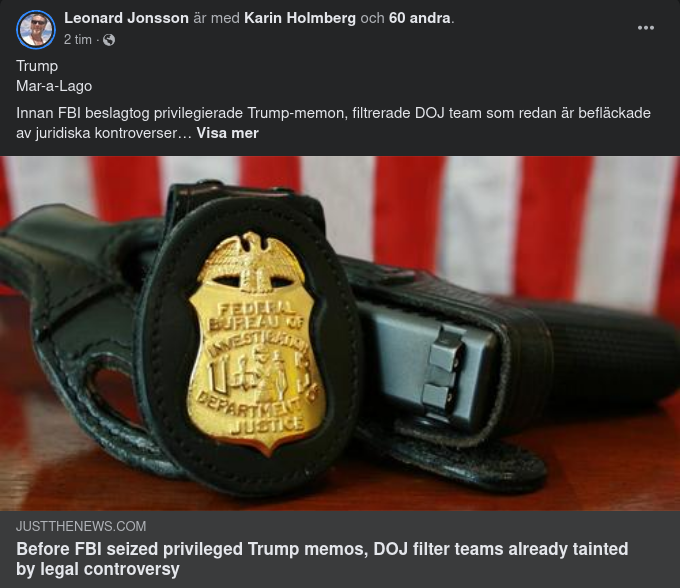Screen dimensions: 680x588
Task: Click the Leonard Jonsson author name
Action: (126, 18)
